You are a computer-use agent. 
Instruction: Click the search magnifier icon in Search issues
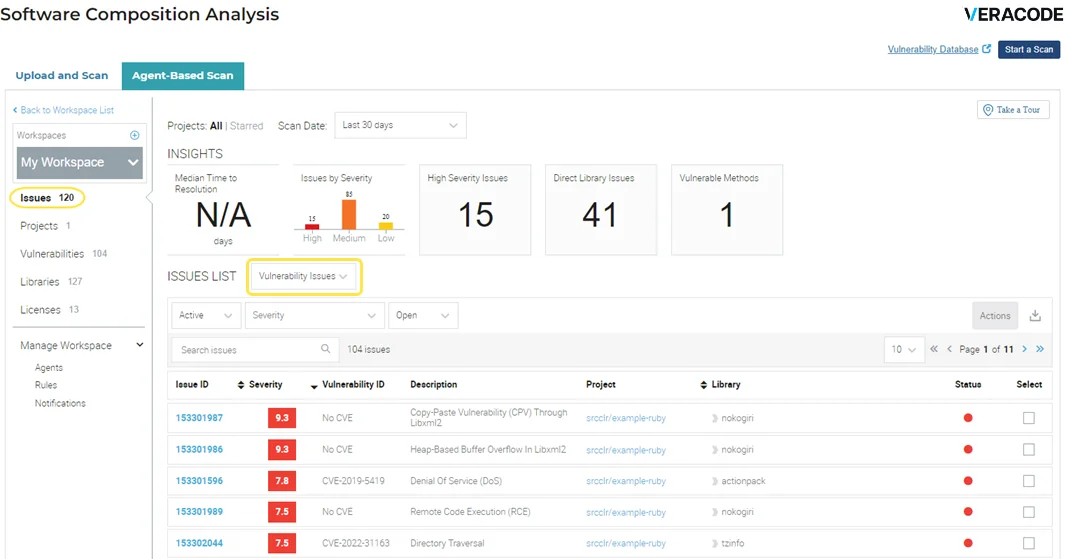click(x=326, y=349)
